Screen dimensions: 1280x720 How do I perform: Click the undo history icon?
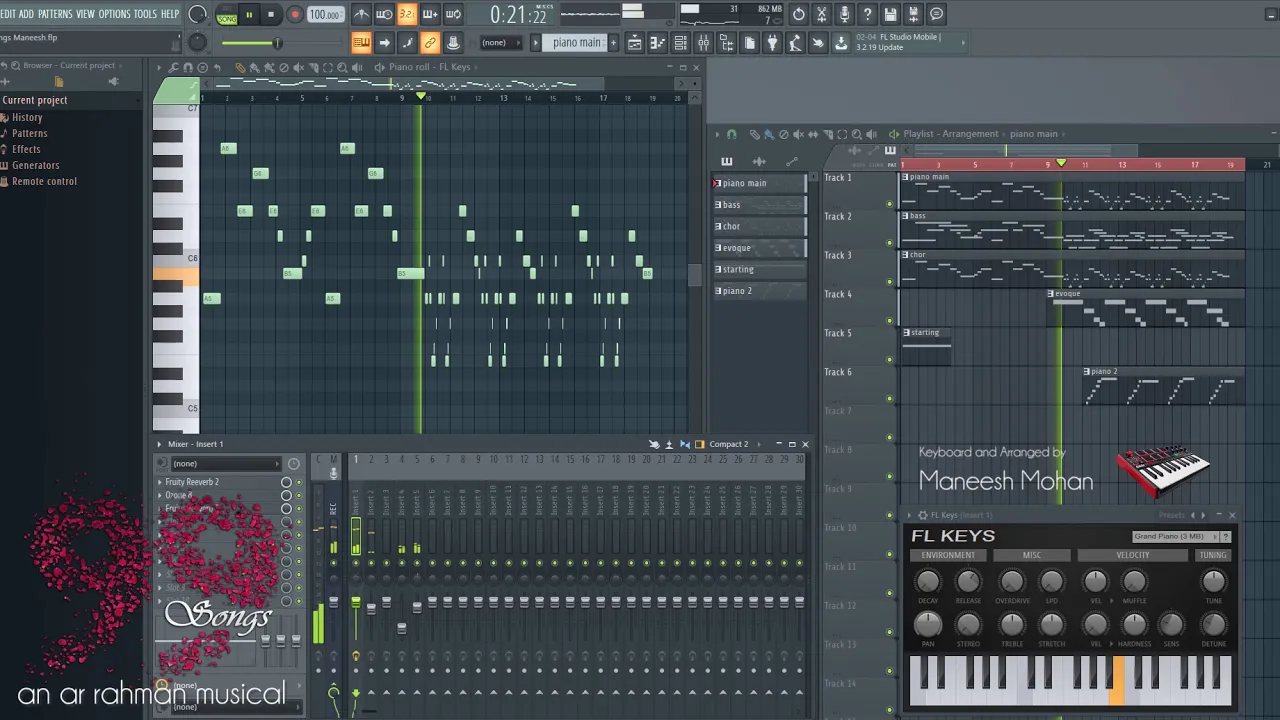coord(798,14)
